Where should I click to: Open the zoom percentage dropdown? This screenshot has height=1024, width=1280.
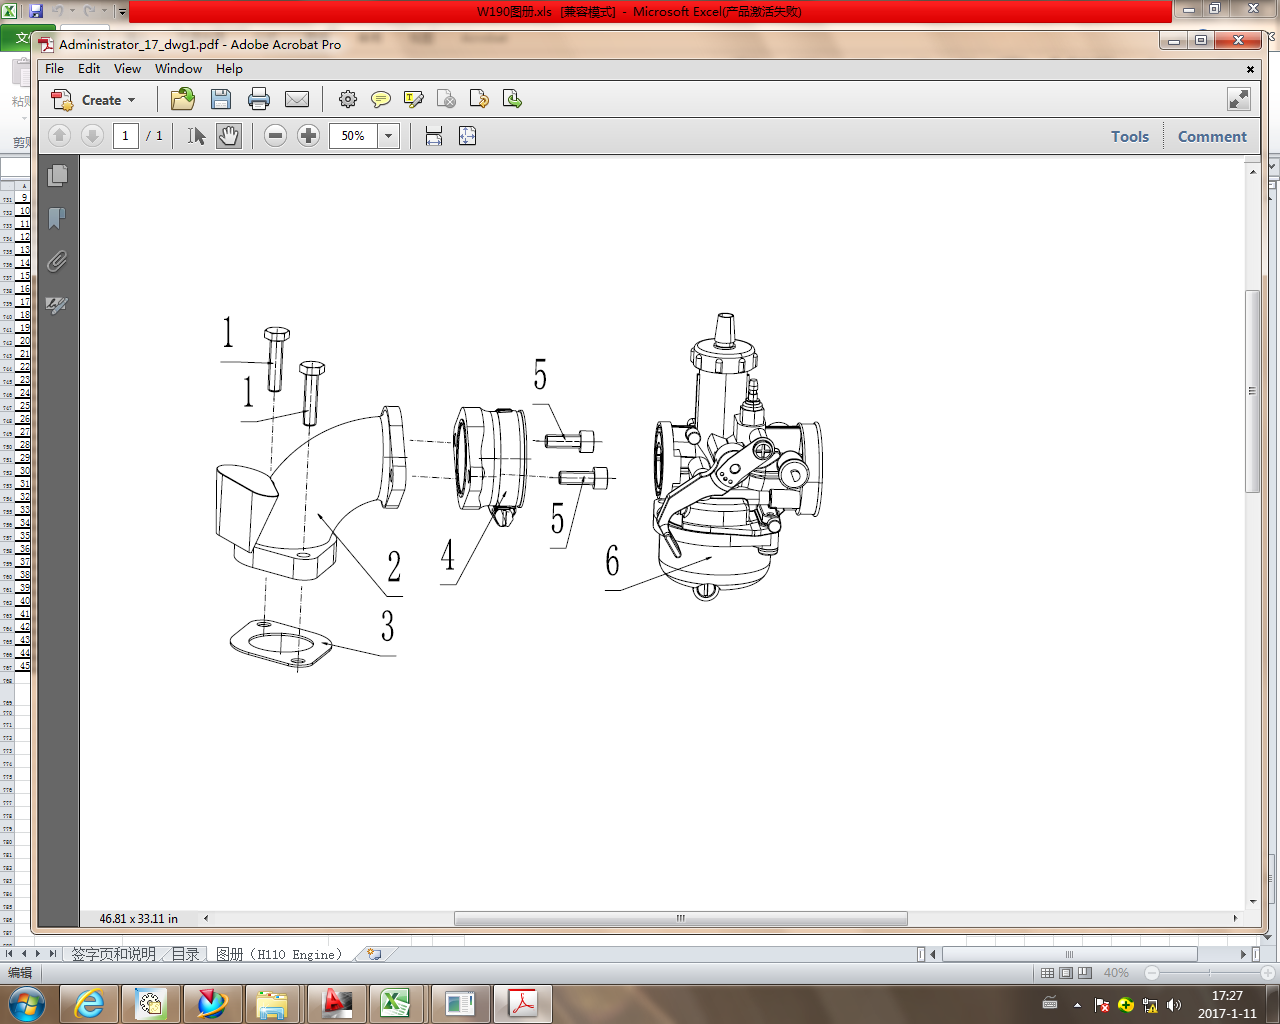tap(386, 135)
